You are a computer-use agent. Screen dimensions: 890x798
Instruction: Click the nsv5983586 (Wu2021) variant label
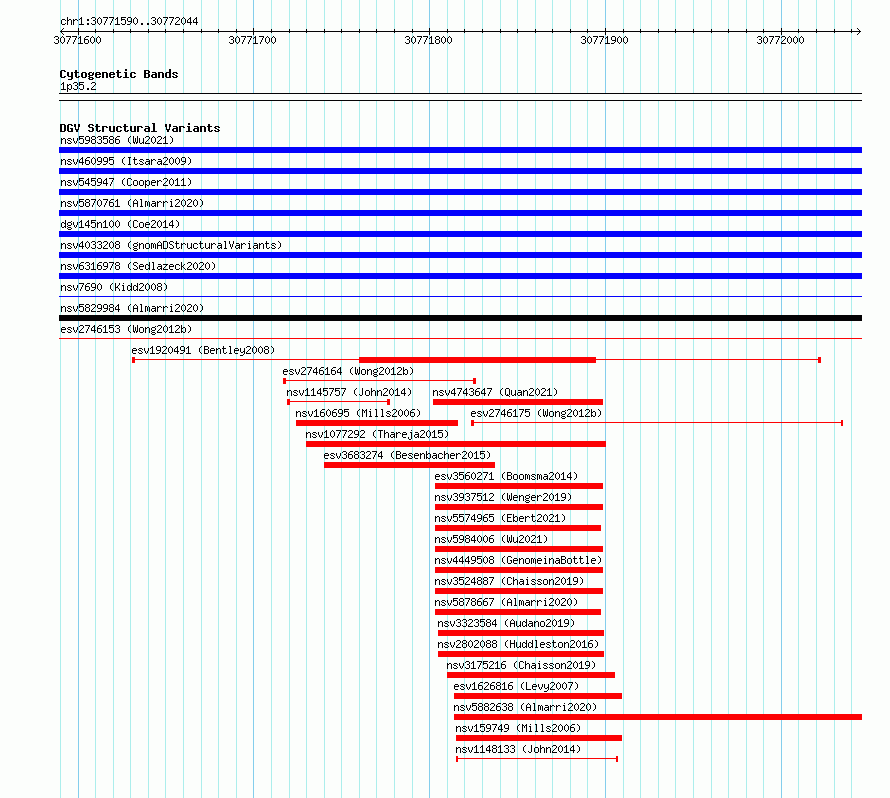click(x=117, y=140)
